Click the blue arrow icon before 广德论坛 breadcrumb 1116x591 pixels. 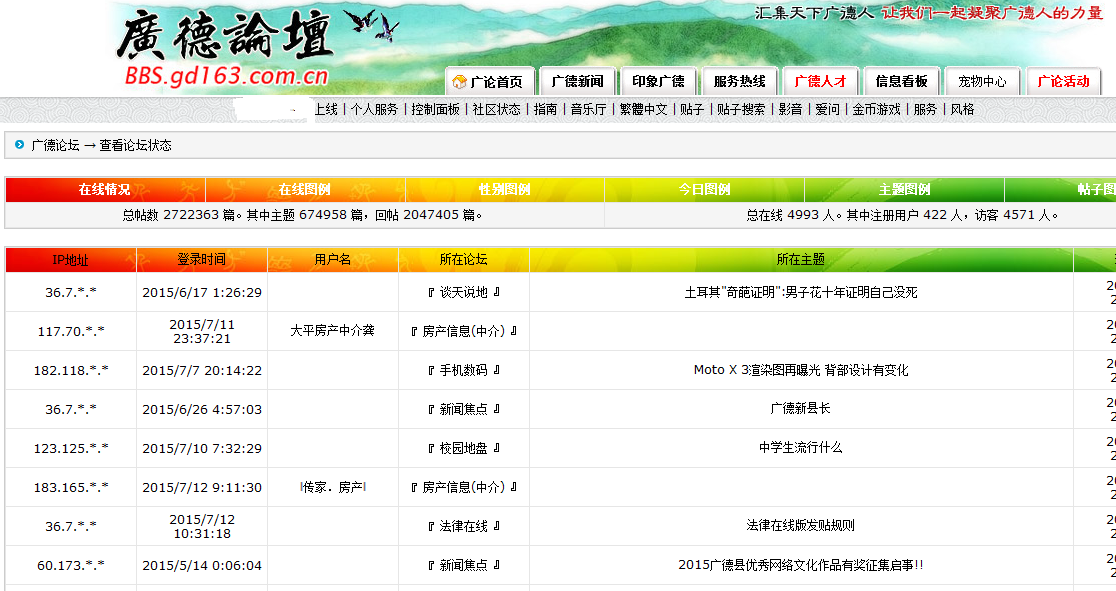(19, 145)
